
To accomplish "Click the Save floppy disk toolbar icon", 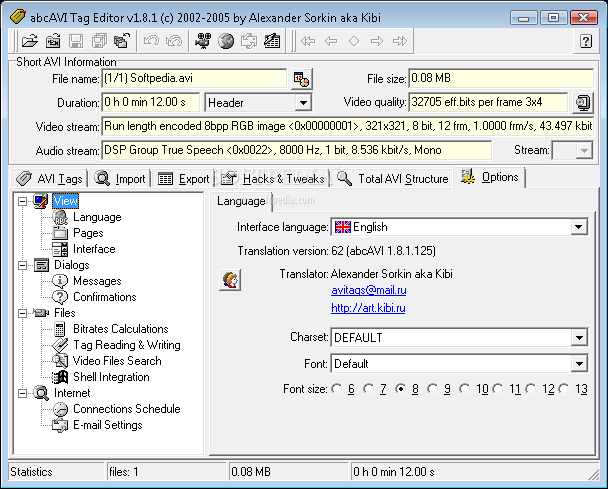I will [x=76, y=41].
